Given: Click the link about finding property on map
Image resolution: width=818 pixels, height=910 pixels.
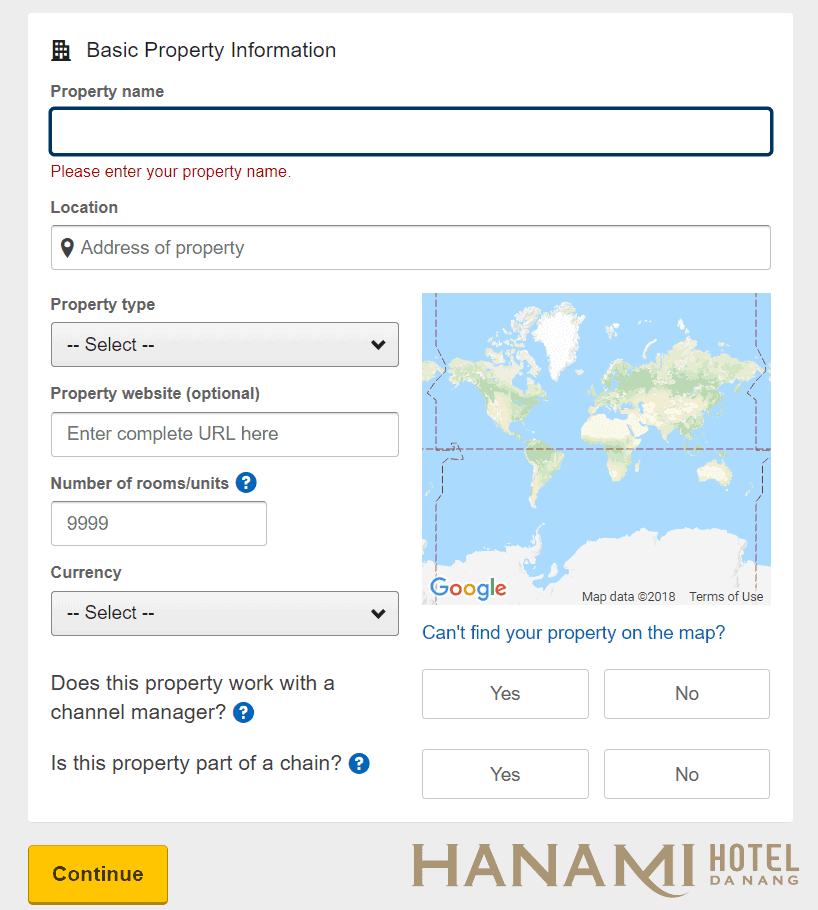Looking at the screenshot, I should click(x=573, y=632).
